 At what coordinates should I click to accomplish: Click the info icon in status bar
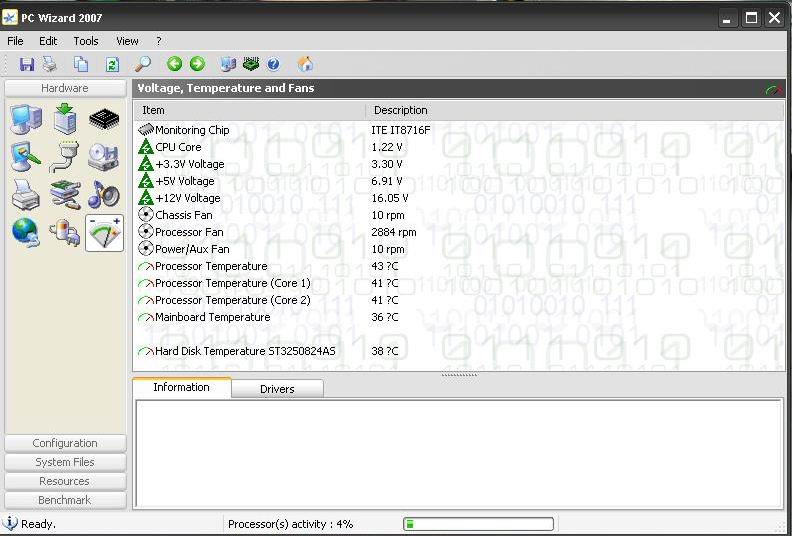coord(10,523)
